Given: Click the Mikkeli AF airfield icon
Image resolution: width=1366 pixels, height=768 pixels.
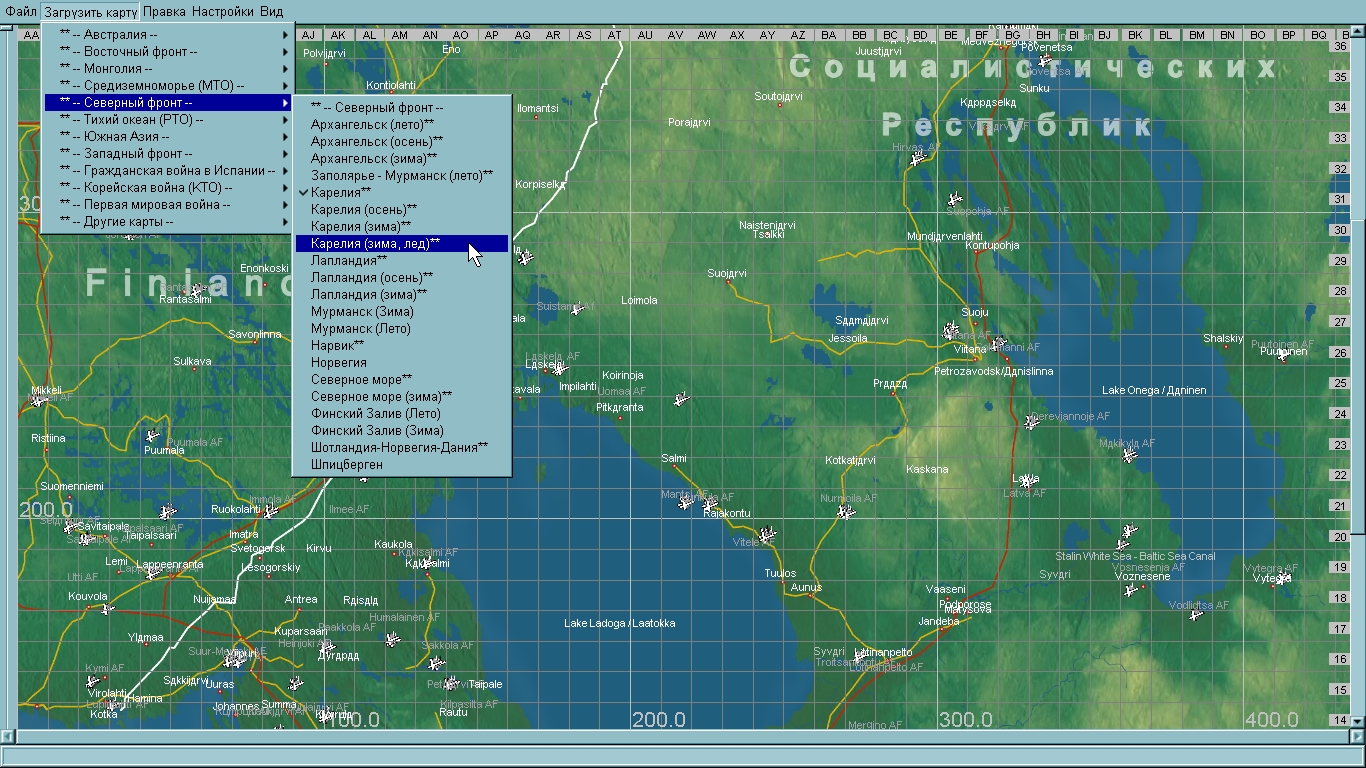Looking at the screenshot, I should [x=39, y=400].
